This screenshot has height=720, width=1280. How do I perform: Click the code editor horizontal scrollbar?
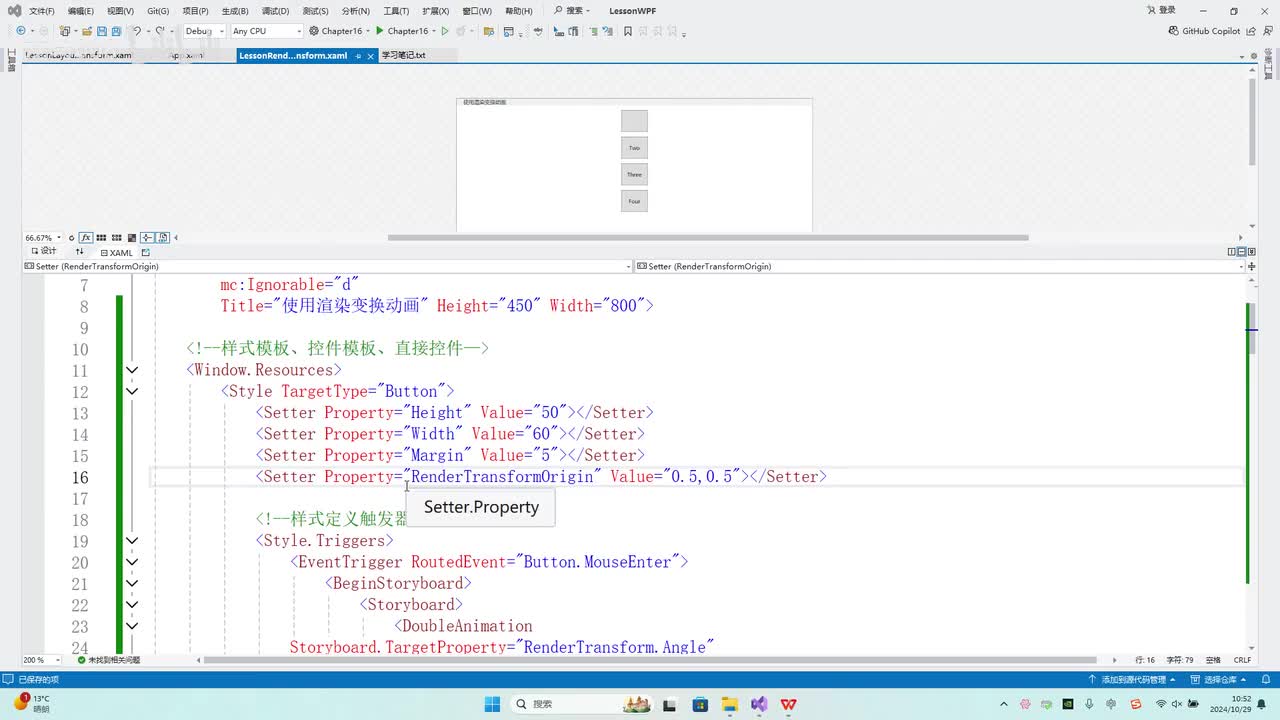click(x=650, y=660)
